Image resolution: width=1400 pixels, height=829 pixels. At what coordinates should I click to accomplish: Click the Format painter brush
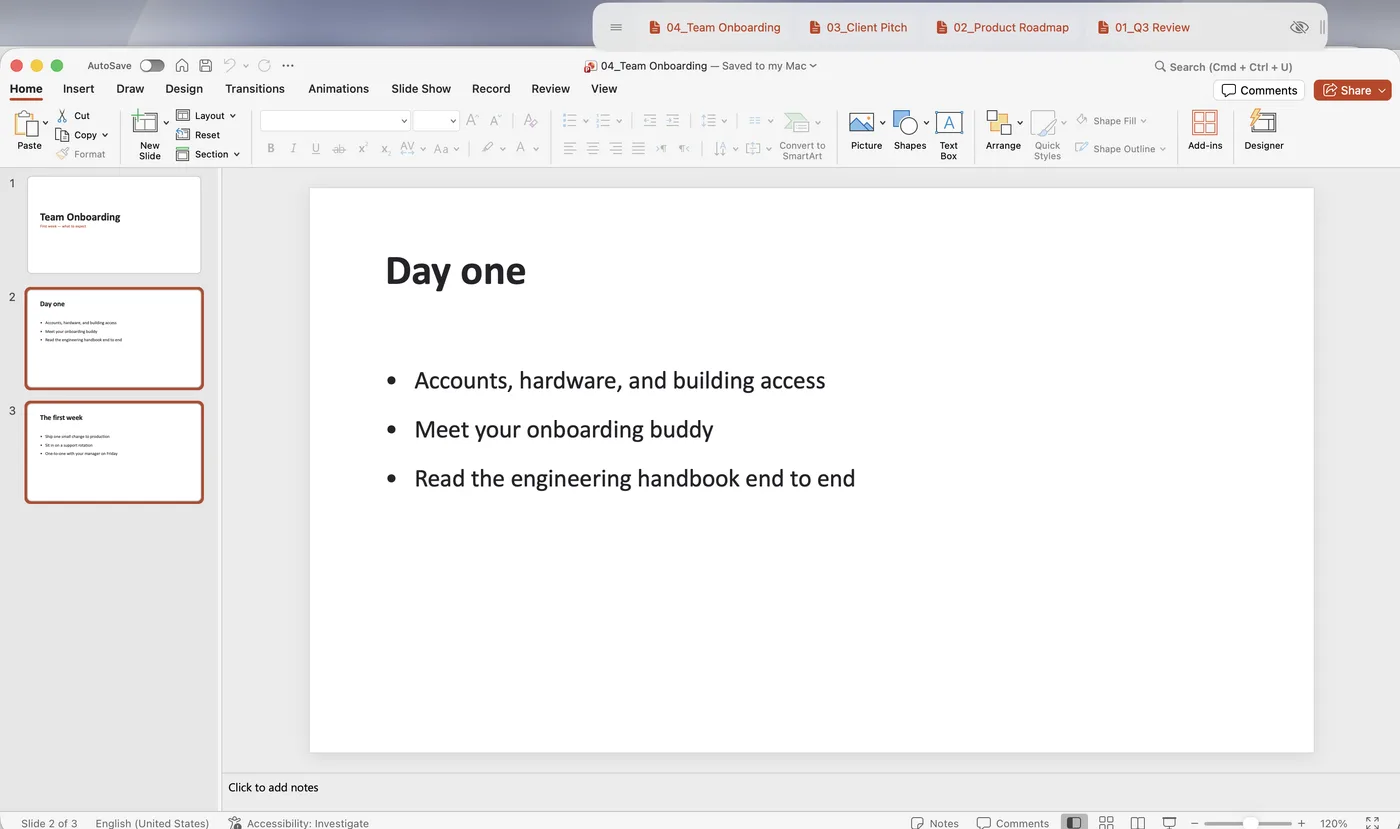[x=81, y=154]
